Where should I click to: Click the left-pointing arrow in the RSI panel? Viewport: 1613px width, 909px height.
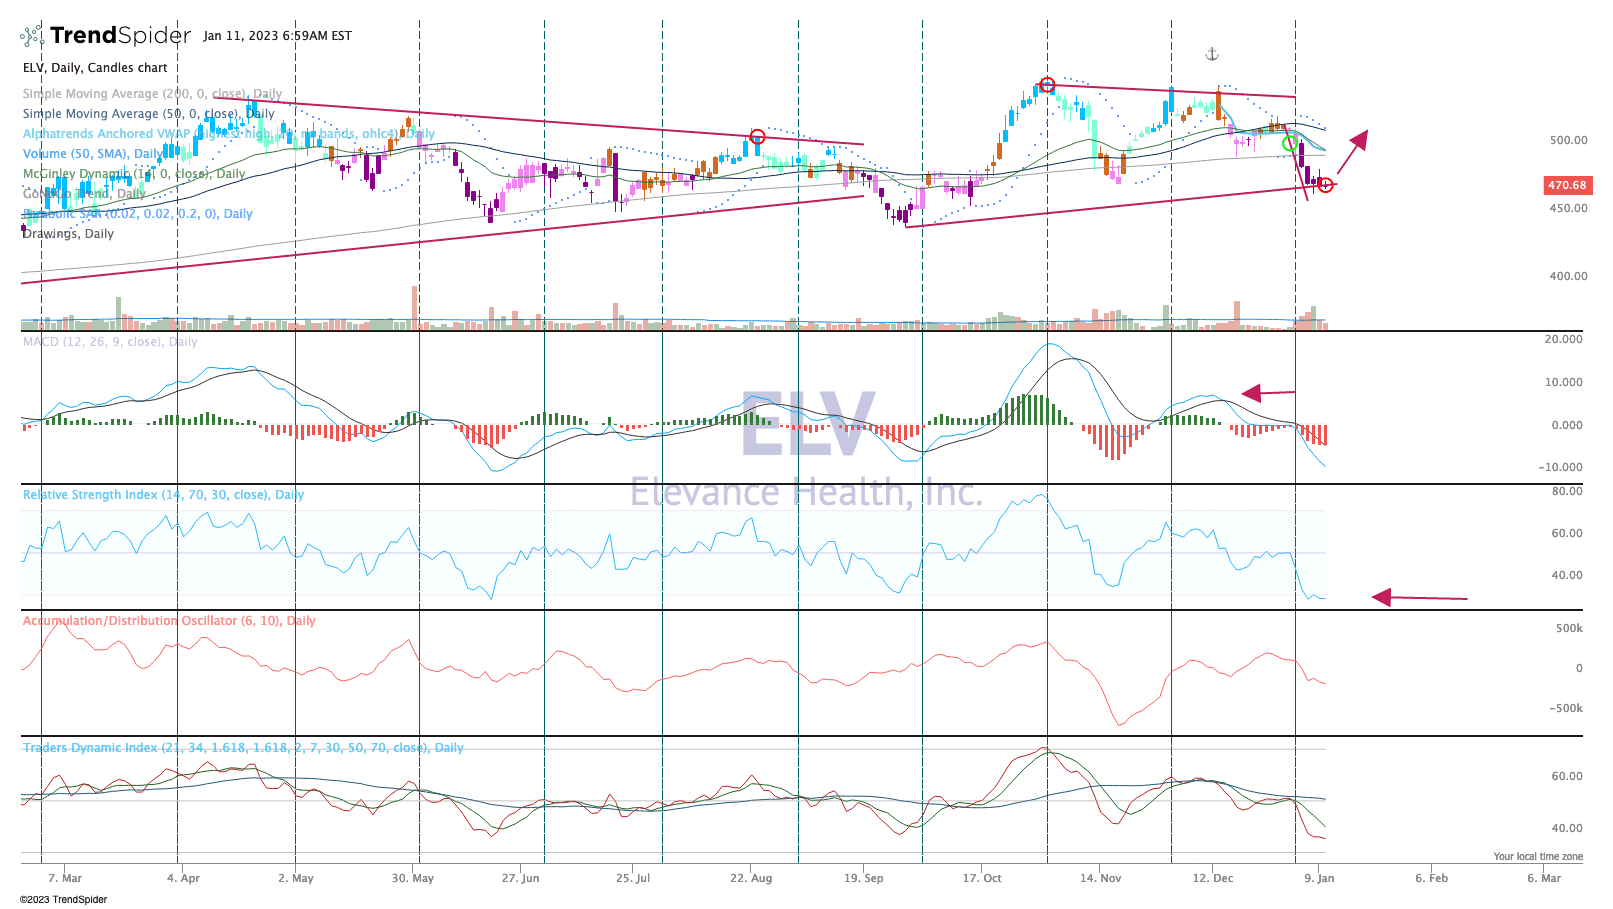point(1419,598)
